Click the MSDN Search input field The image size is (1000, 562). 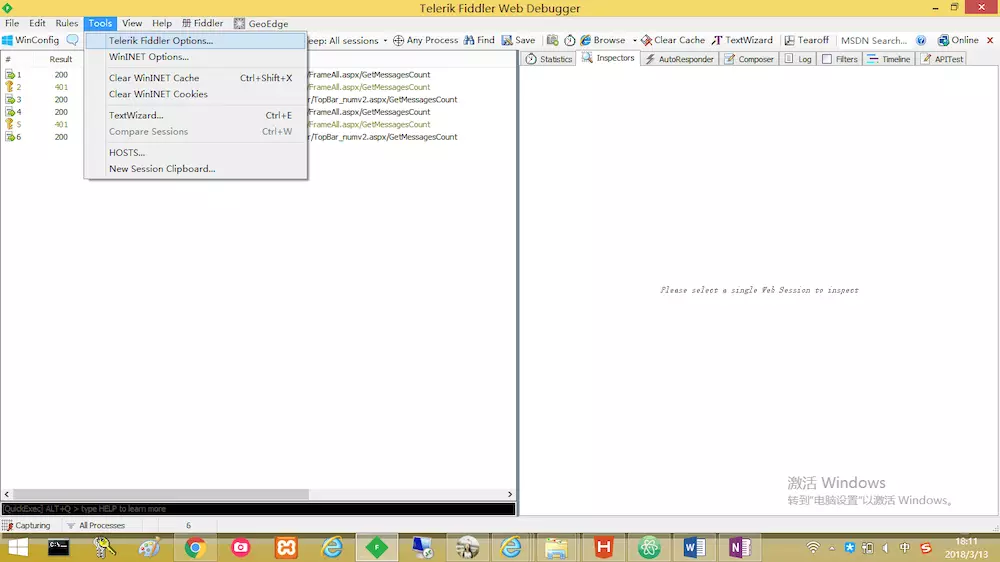(874, 40)
